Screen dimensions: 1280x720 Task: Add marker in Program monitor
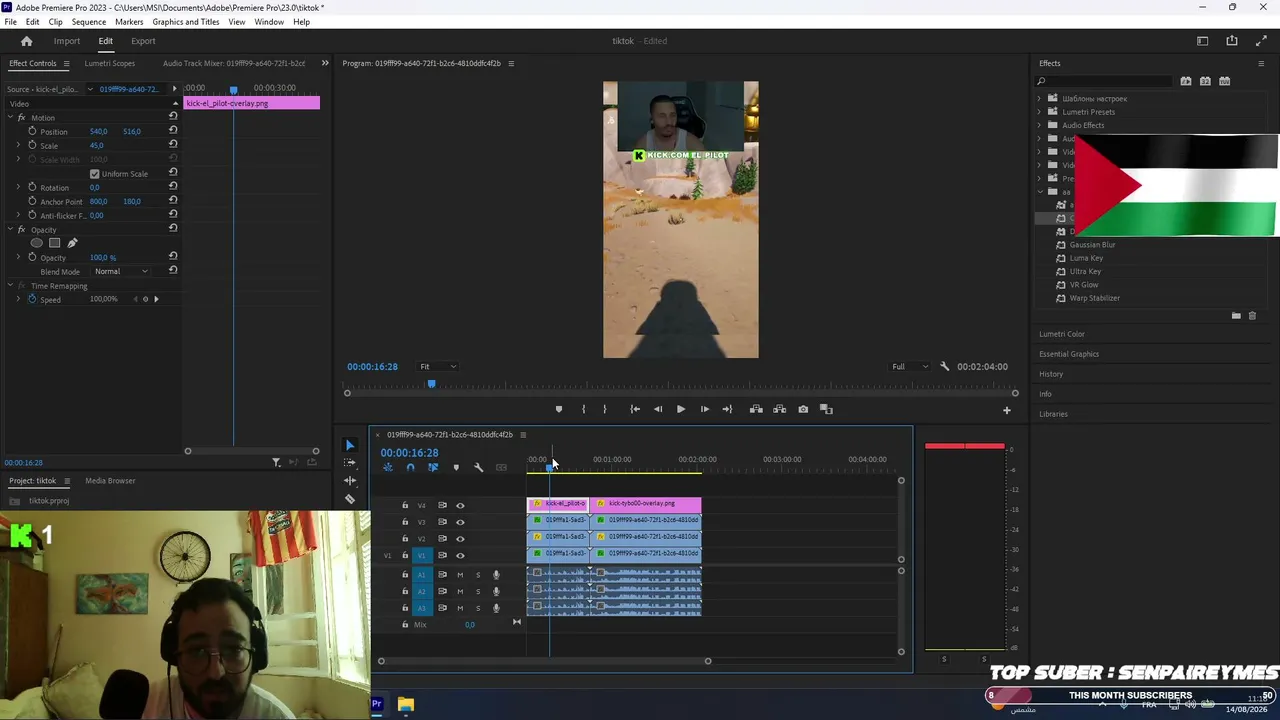click(559, 409)
